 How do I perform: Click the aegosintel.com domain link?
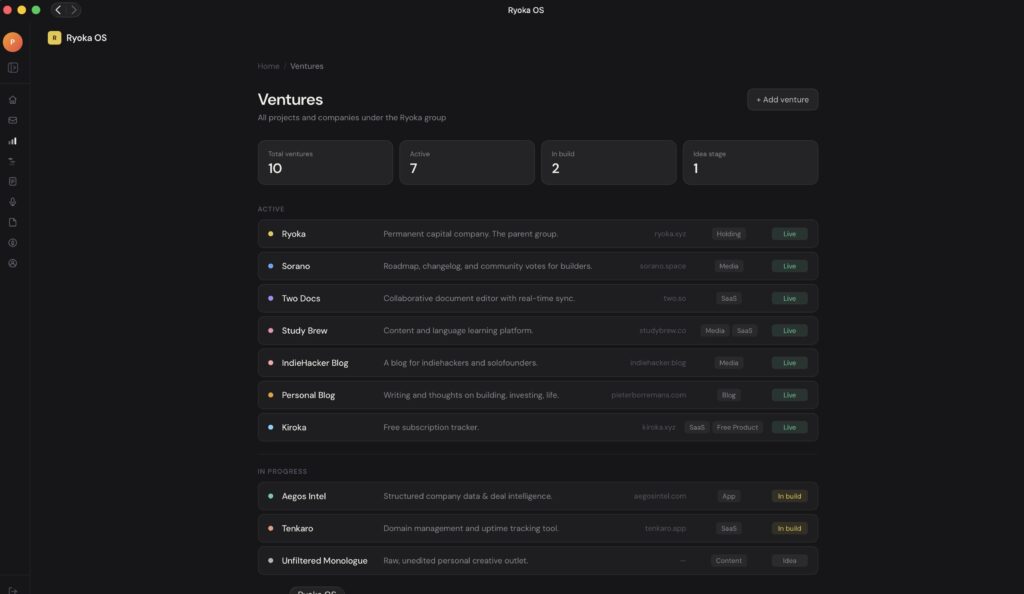tap(660, 496)
